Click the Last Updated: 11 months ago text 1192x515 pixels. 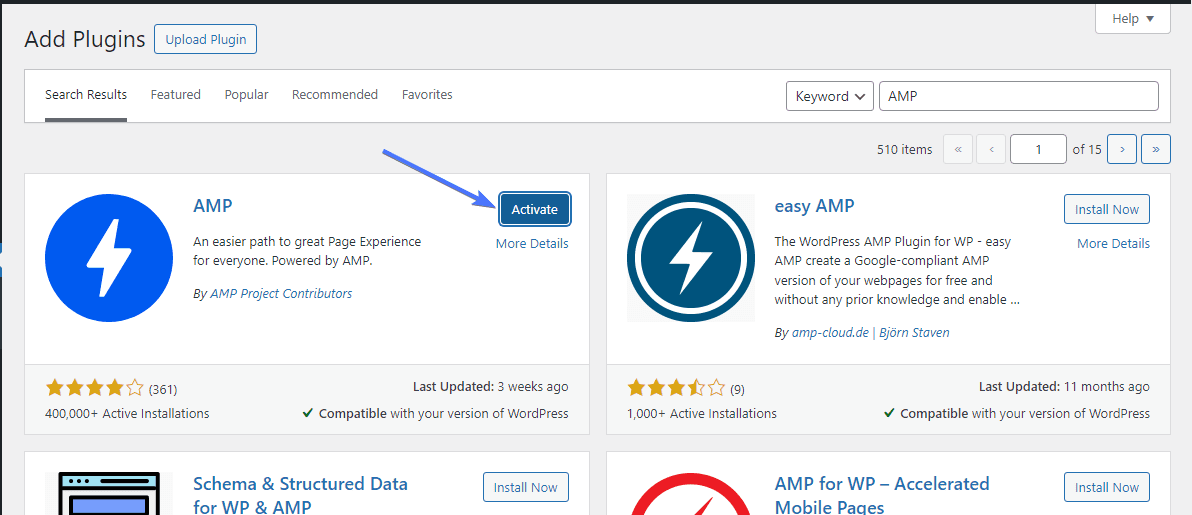coord(1064,386)
